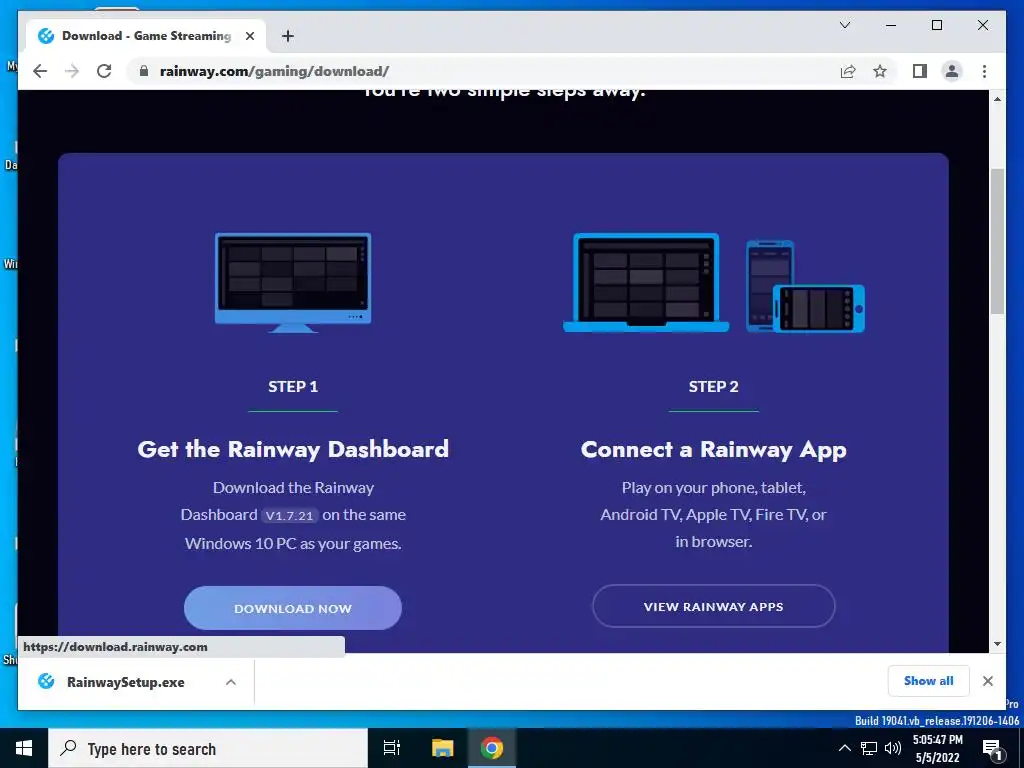Click the browser back arrow

click(40, 71)
